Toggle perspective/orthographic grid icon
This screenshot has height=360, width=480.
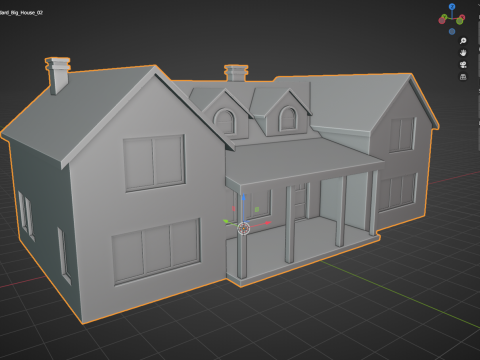(463, 77)
